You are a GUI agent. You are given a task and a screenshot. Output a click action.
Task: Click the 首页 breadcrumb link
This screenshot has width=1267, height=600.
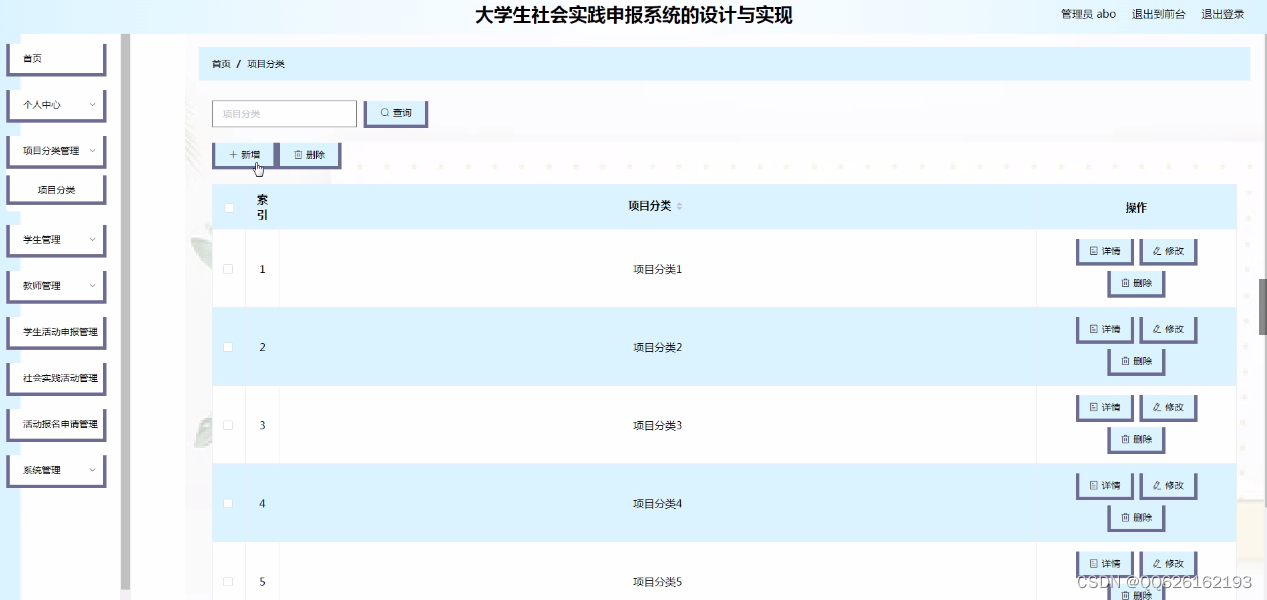pos(221,64)
